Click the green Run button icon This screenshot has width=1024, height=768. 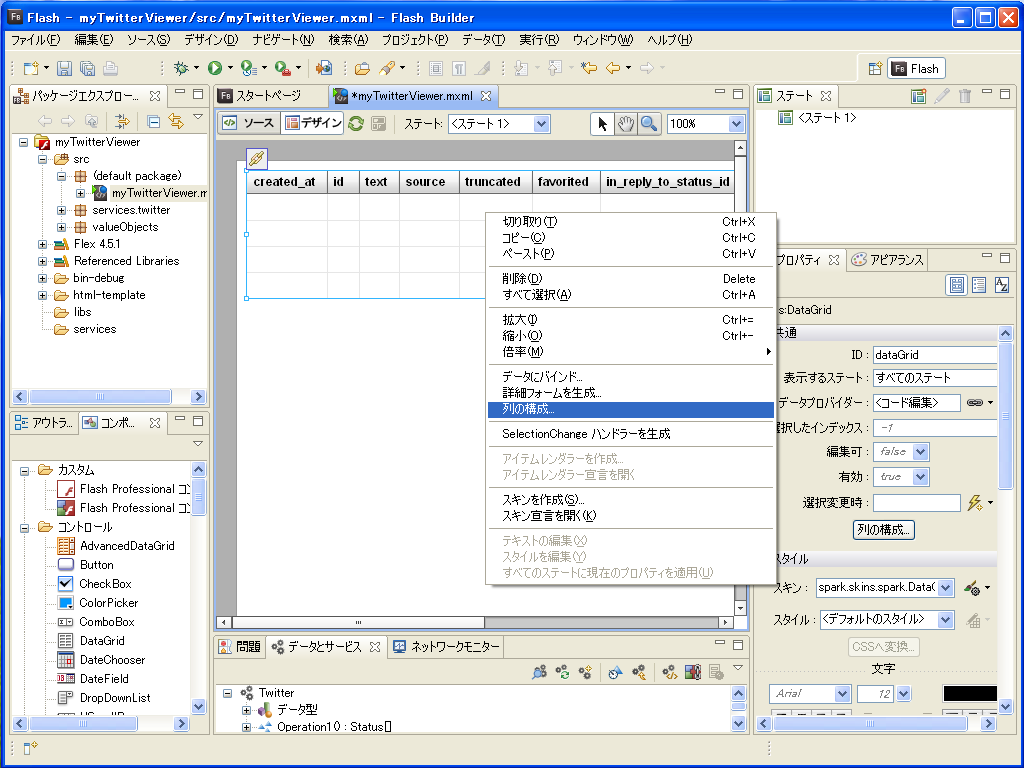(215, 67)
